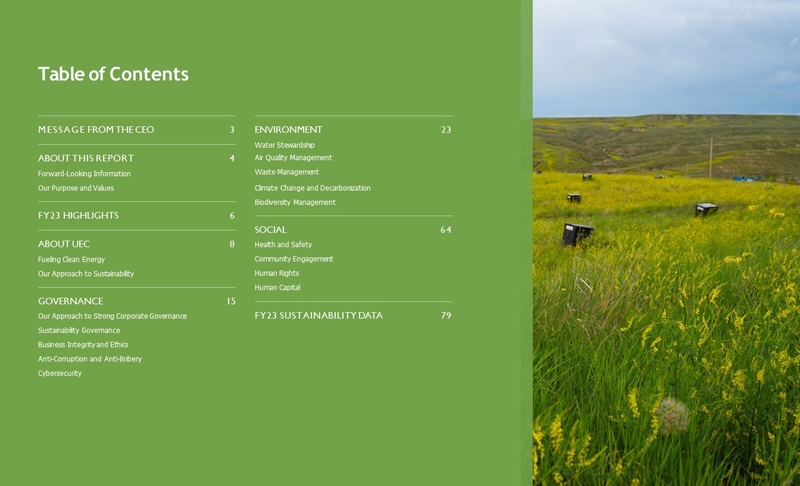Navigate to the Governance section

[x=70, y=302]
